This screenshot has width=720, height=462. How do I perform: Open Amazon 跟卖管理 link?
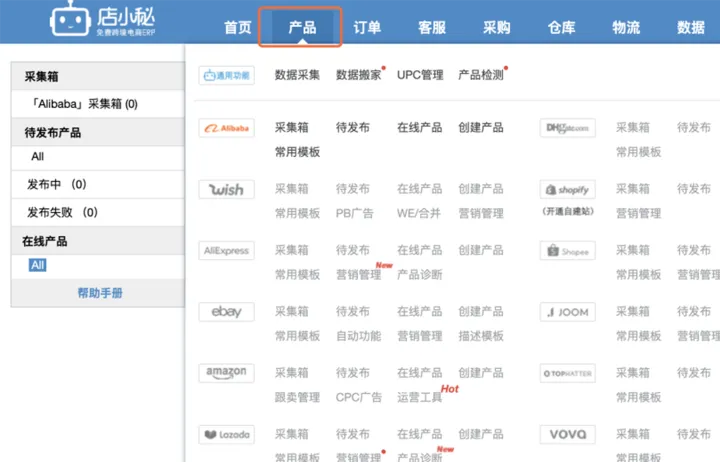(297, 397)
